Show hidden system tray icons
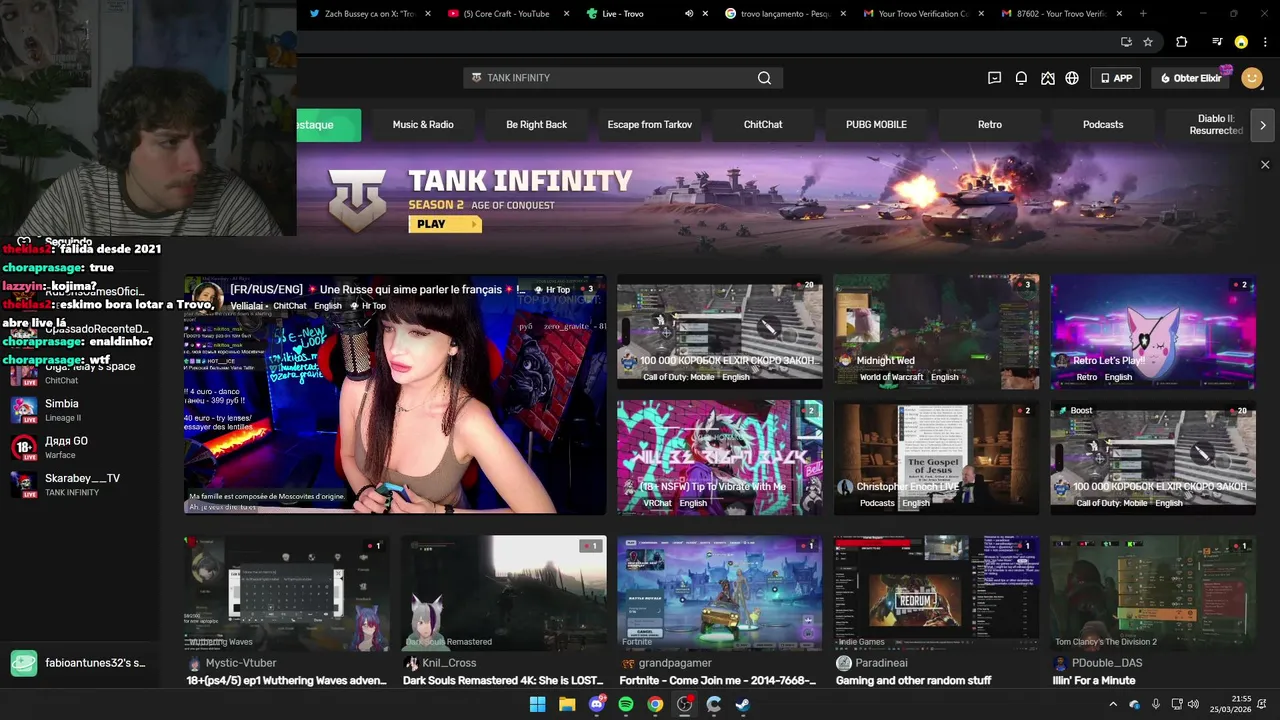 click(1115, 704)
